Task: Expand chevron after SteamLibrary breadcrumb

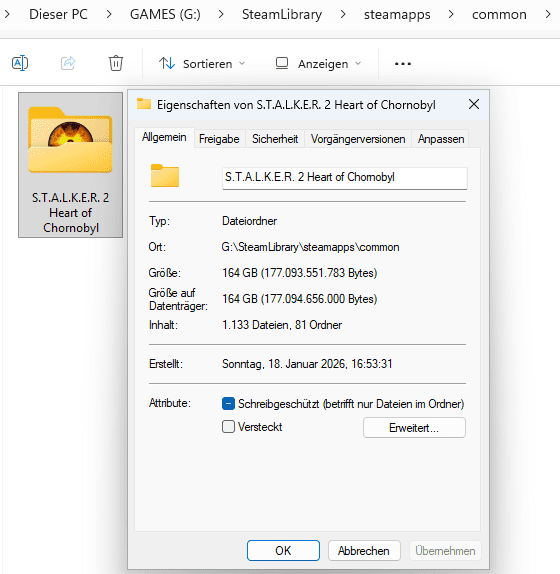Action: [343, 14]
